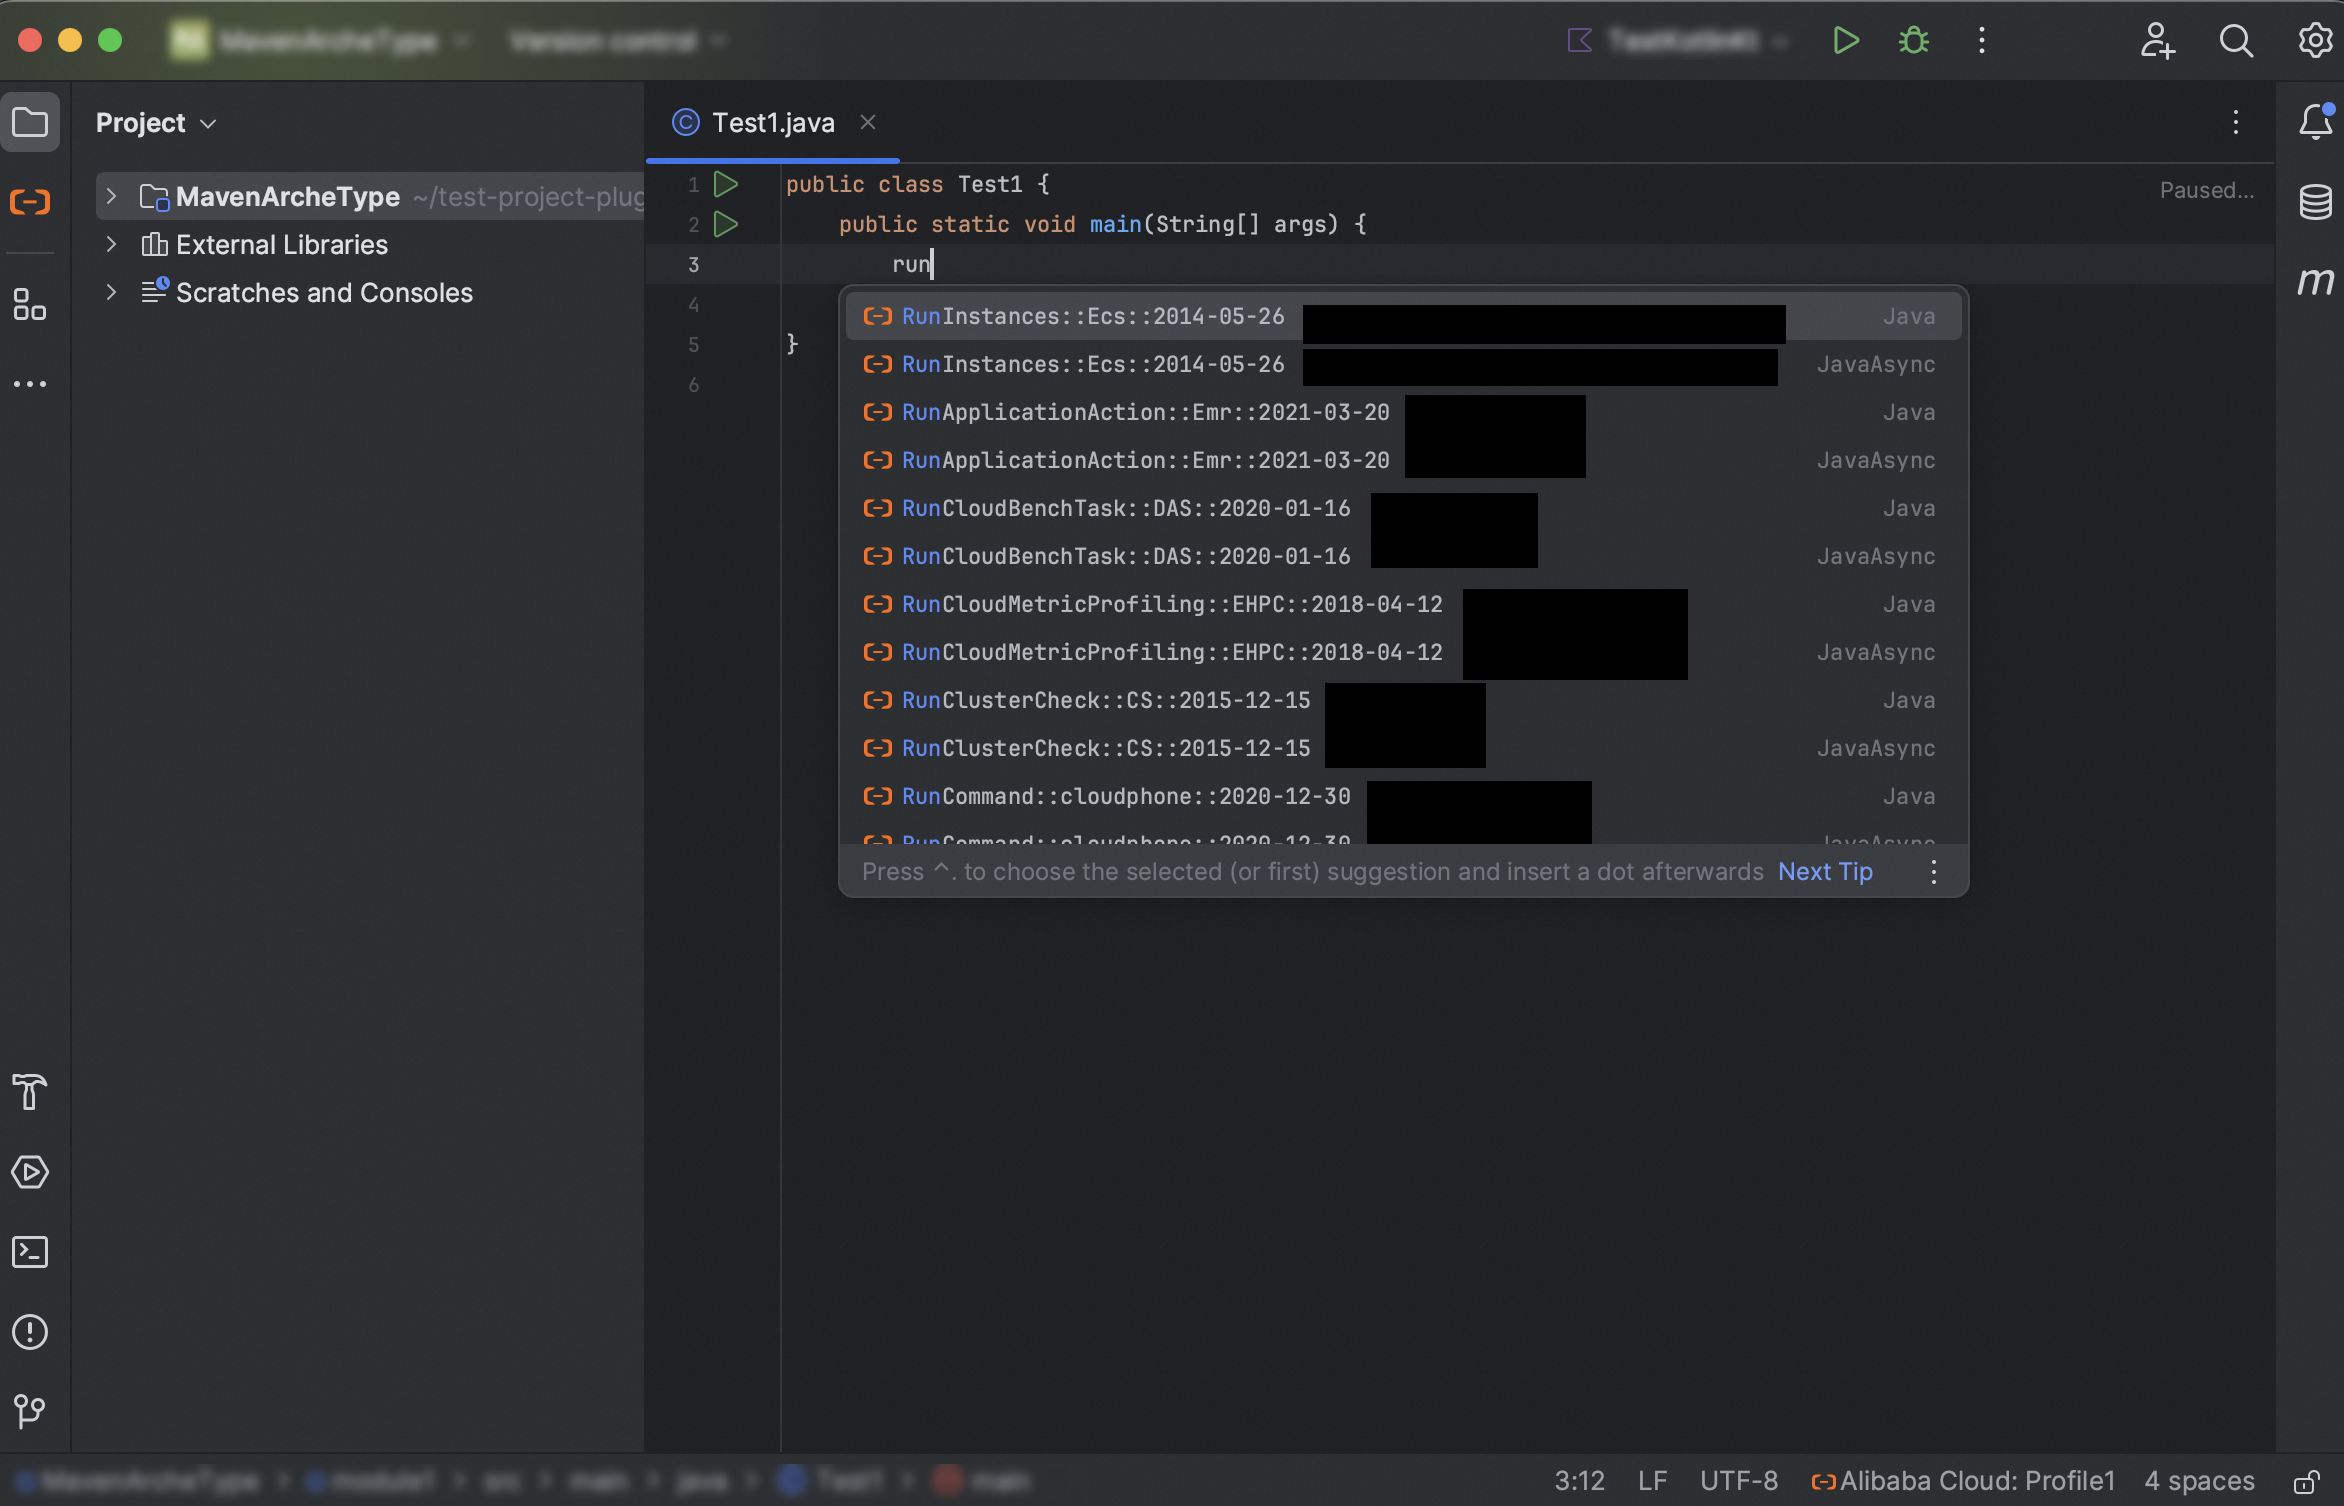Open the run configuration dropdown
This screenshot has width=2344, height=1506.
pos(1676,40)
